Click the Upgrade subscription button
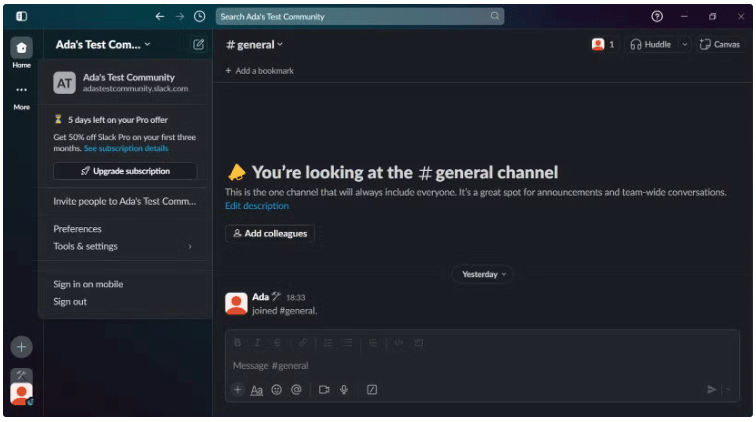 (x=125, y=171)
